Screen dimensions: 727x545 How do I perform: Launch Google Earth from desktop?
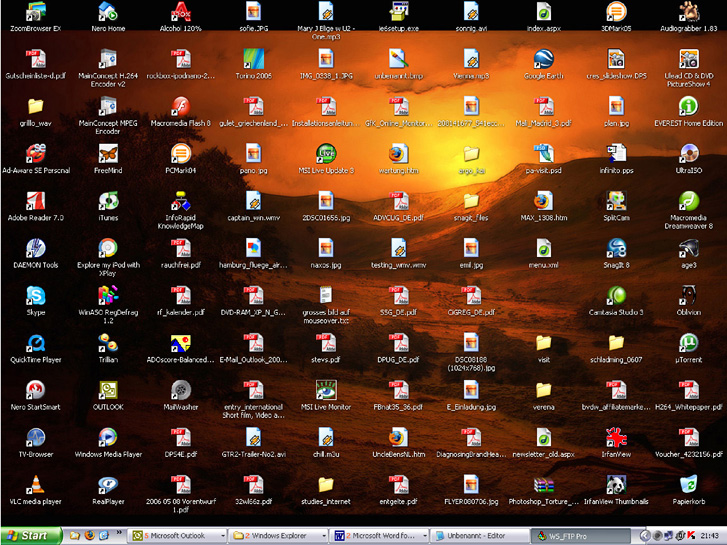pos(543,59)
